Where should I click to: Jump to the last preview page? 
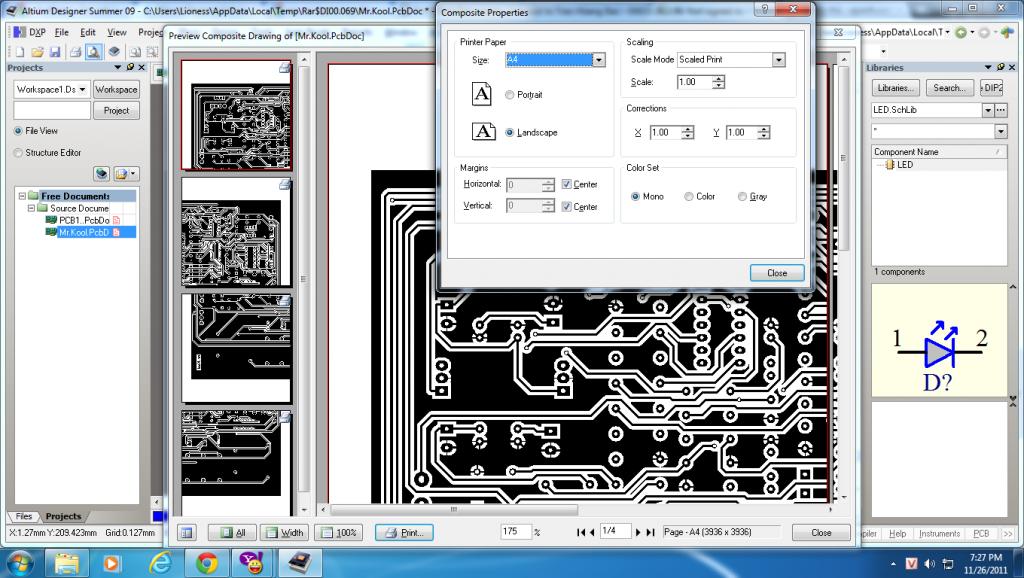click(x=652, y=533)
